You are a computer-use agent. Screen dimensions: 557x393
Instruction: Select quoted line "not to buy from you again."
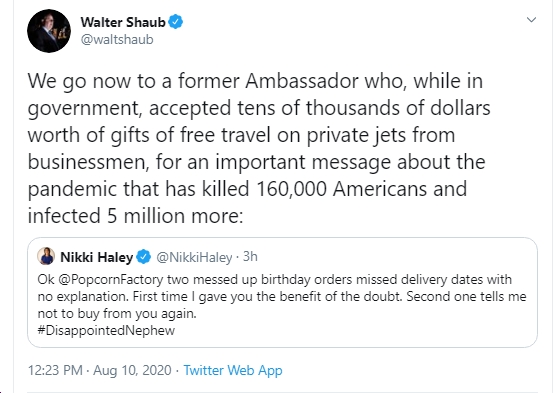(x=117, y=314)
